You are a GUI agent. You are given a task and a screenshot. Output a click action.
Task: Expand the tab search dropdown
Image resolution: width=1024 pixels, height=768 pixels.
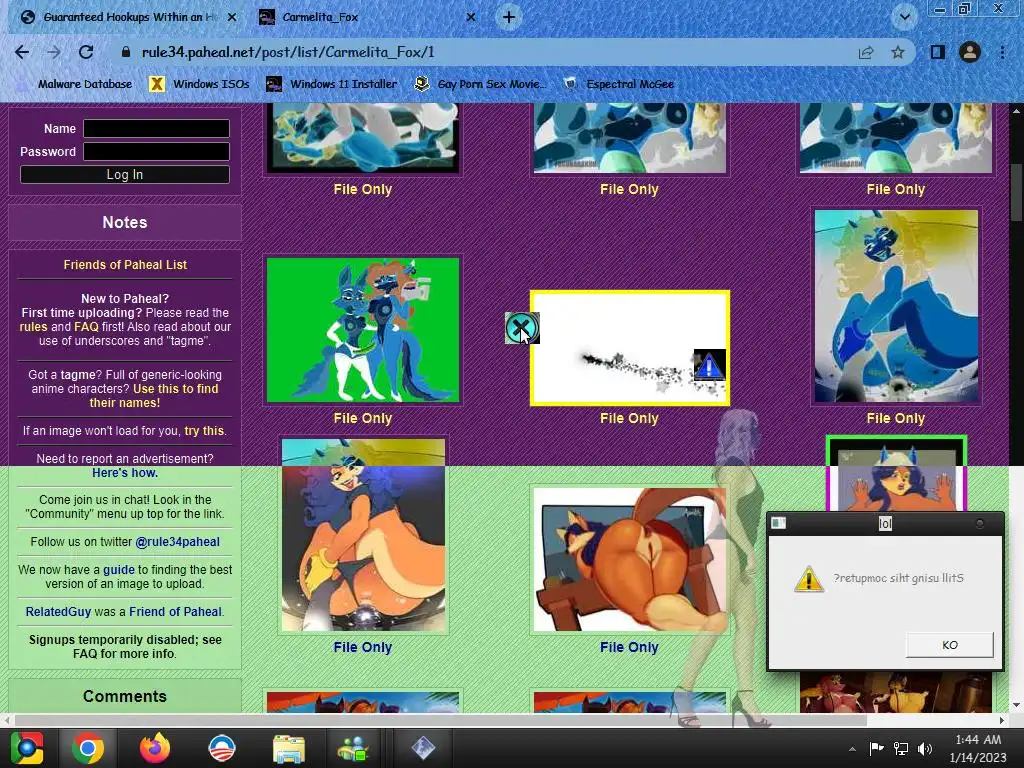[x=905, y=17]
